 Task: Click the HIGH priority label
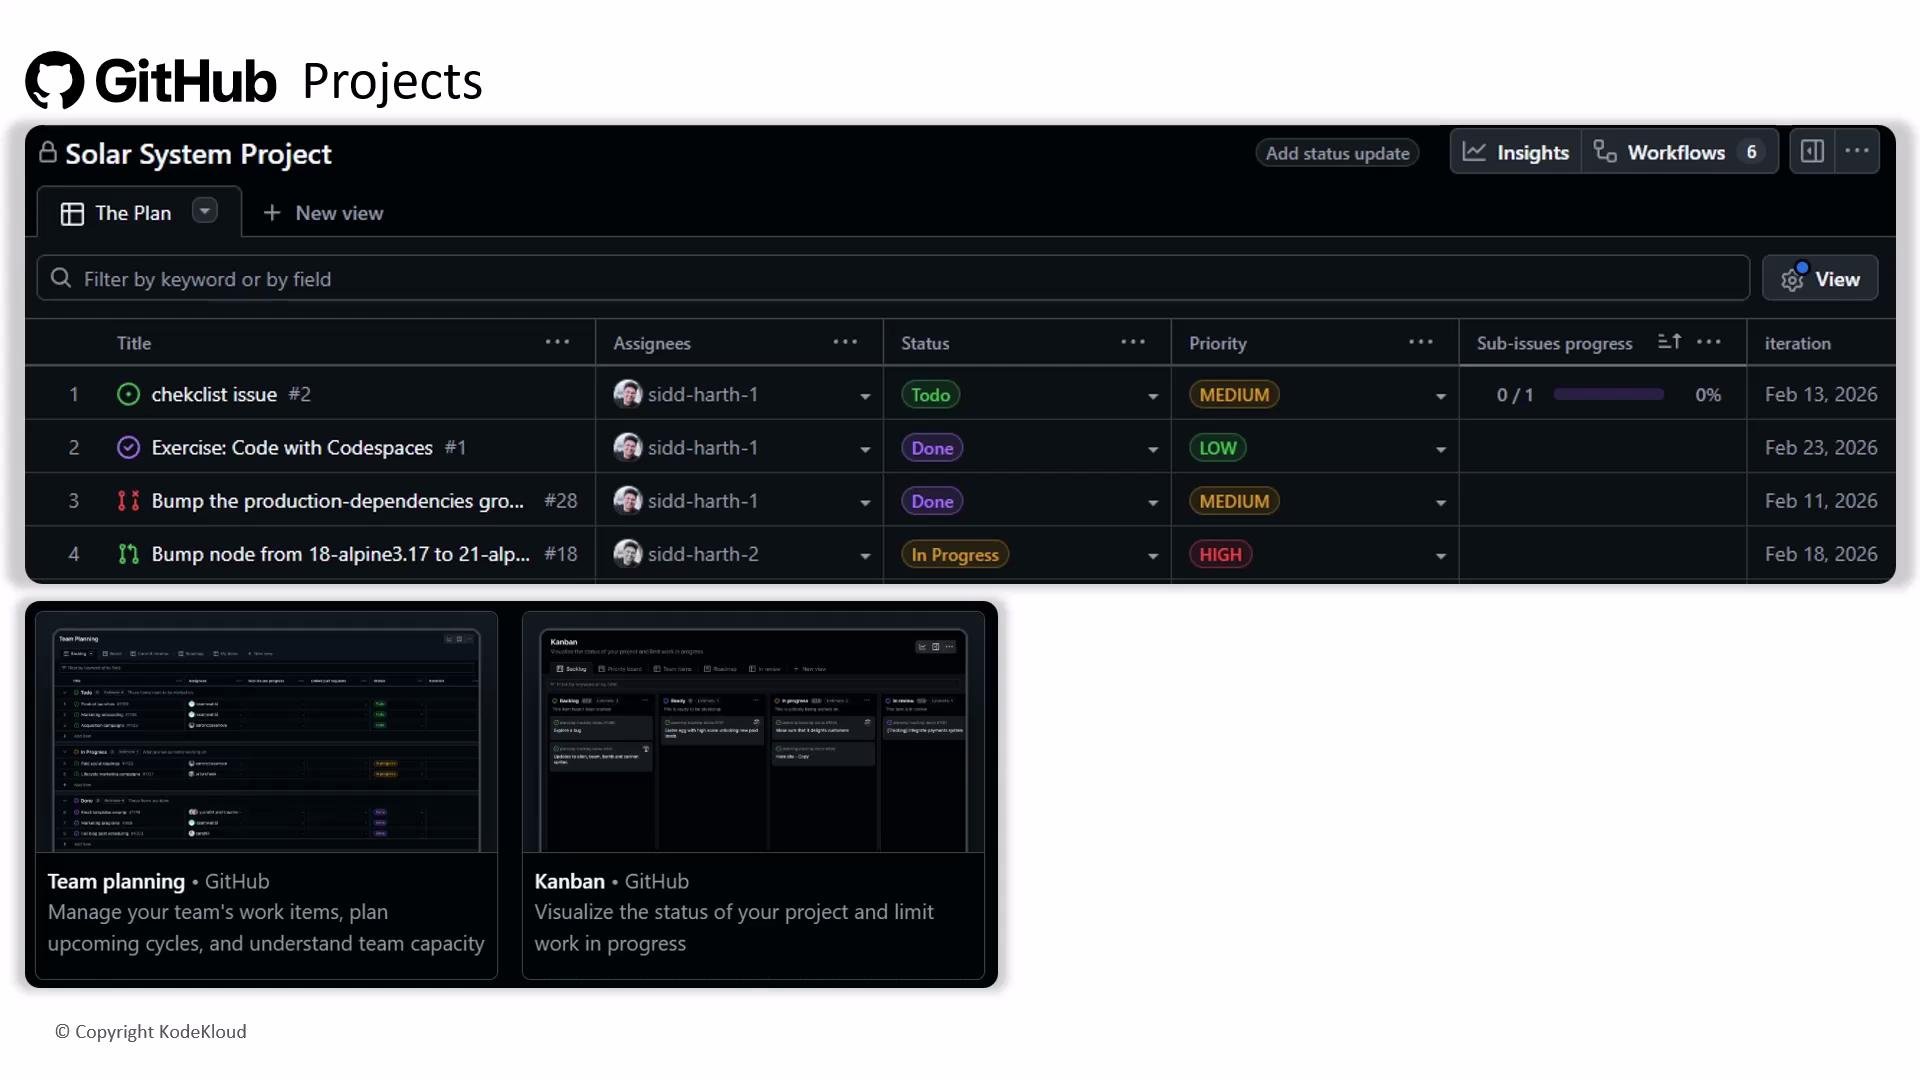pyautogui.click(x=1220, y=553)
